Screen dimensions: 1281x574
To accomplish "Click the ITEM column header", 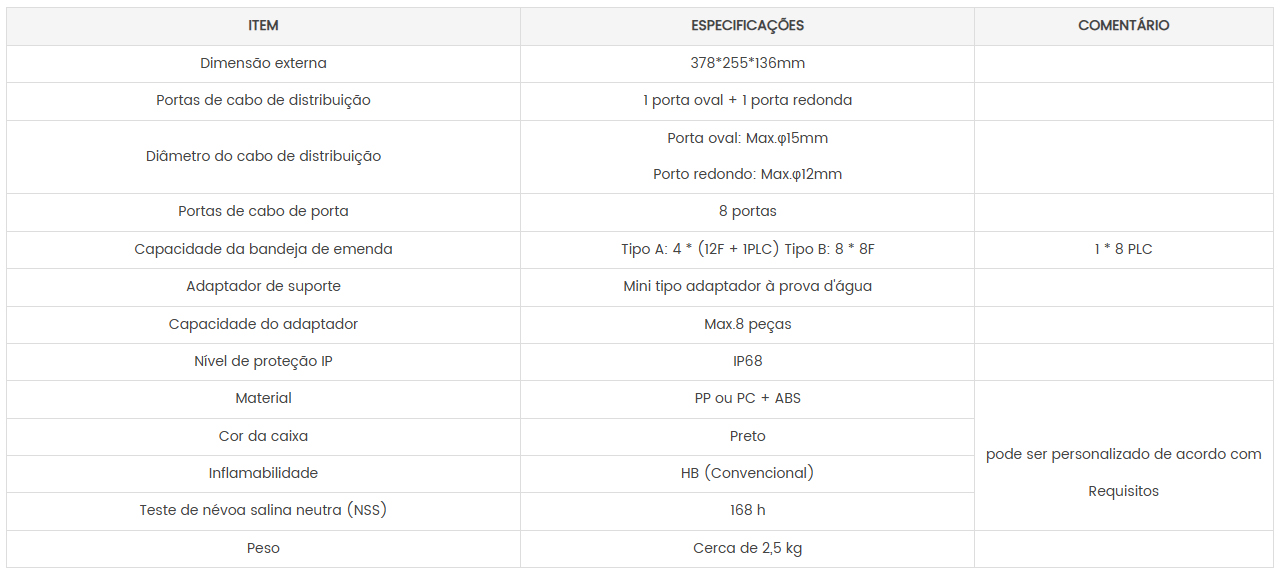I will coord(263,26).
